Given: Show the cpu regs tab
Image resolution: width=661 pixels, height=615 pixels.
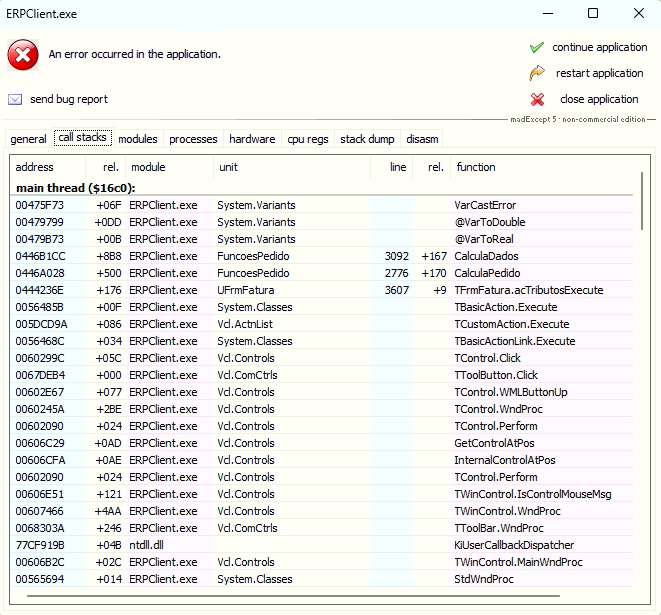Looking at the screenshot, I should click(308, 139).
